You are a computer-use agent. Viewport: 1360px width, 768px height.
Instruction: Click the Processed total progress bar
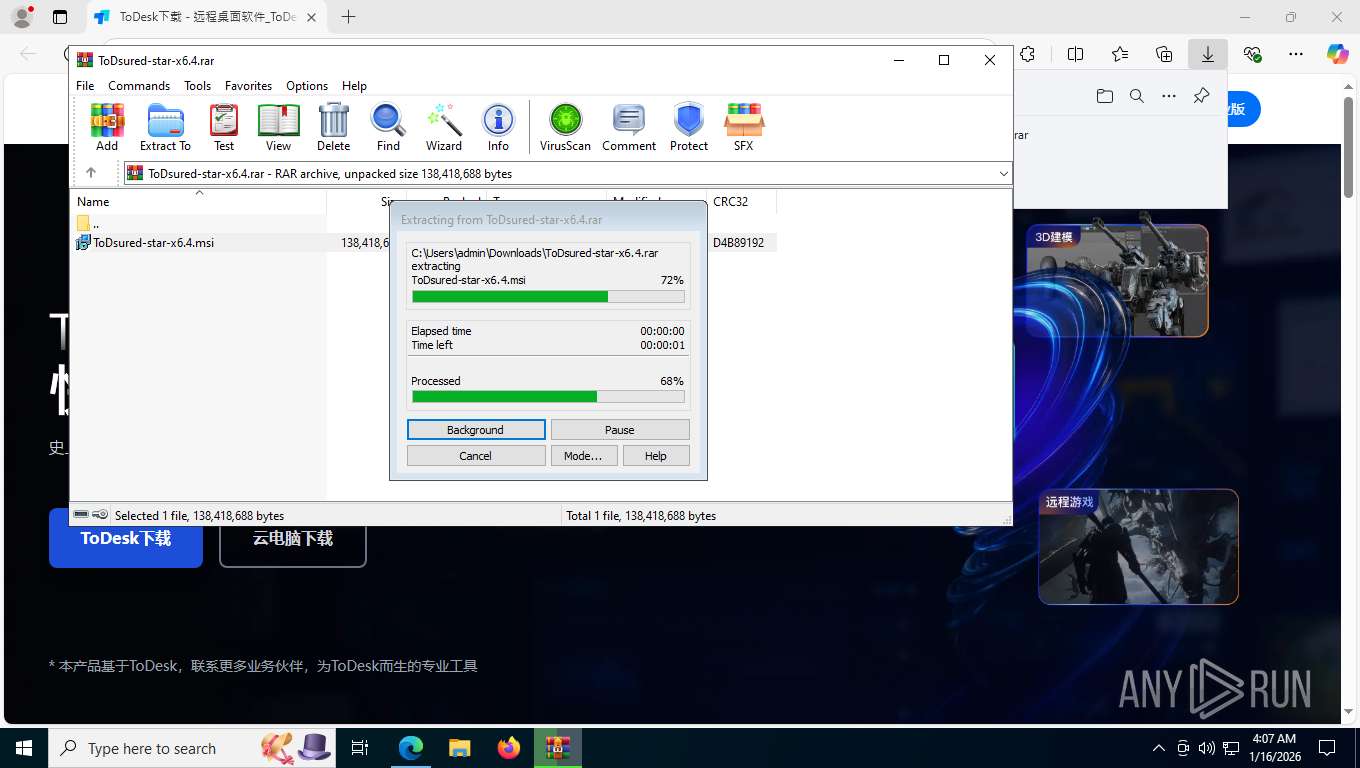548,397
